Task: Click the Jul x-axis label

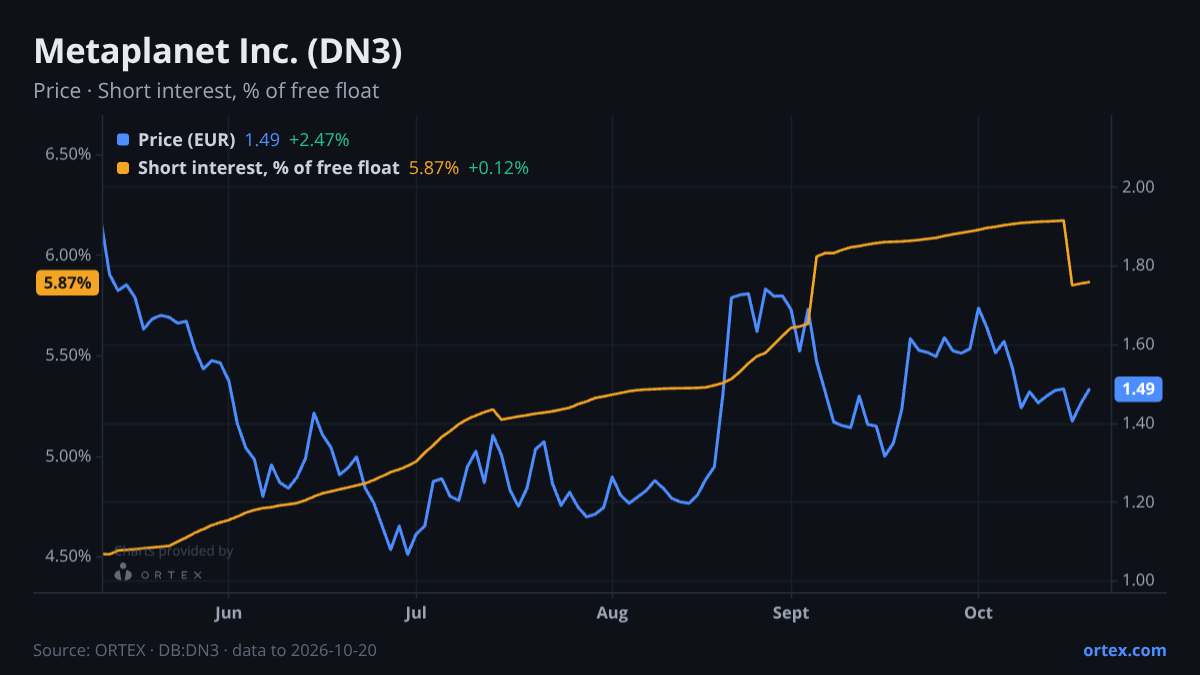Action: 415,613
